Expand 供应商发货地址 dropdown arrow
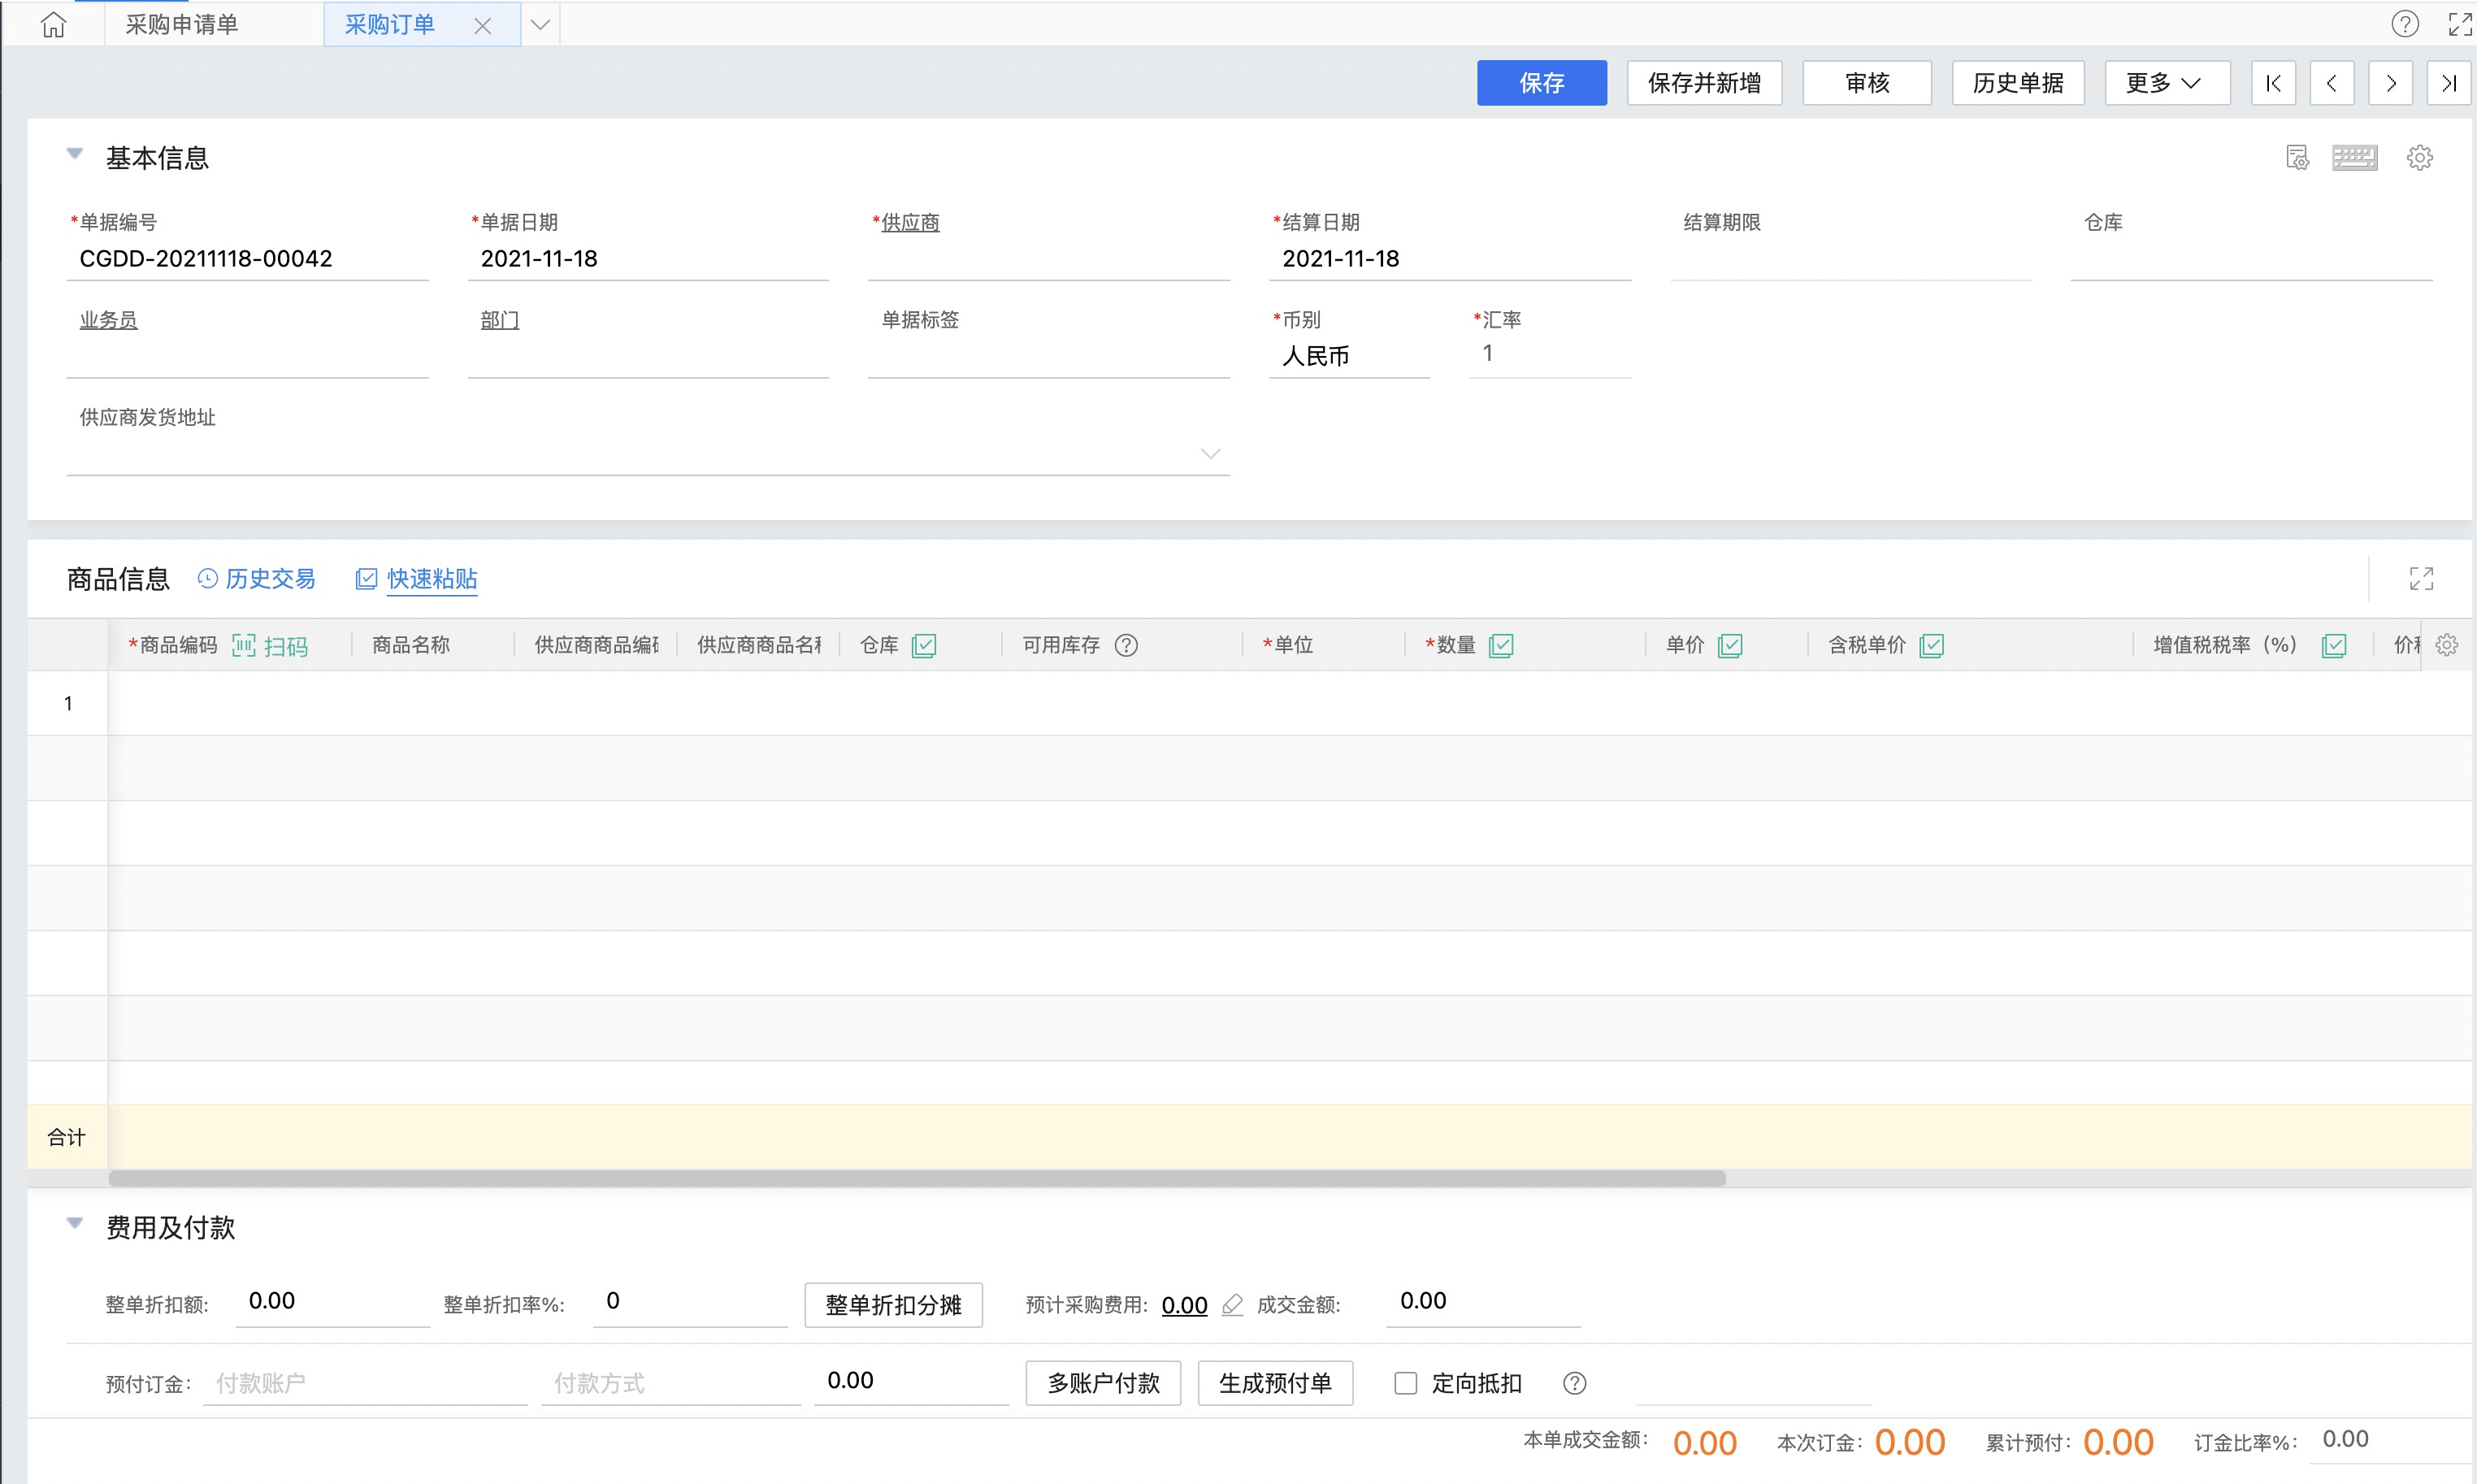The height and width of the screenshot is (1484, 2477). point(1210,454)
